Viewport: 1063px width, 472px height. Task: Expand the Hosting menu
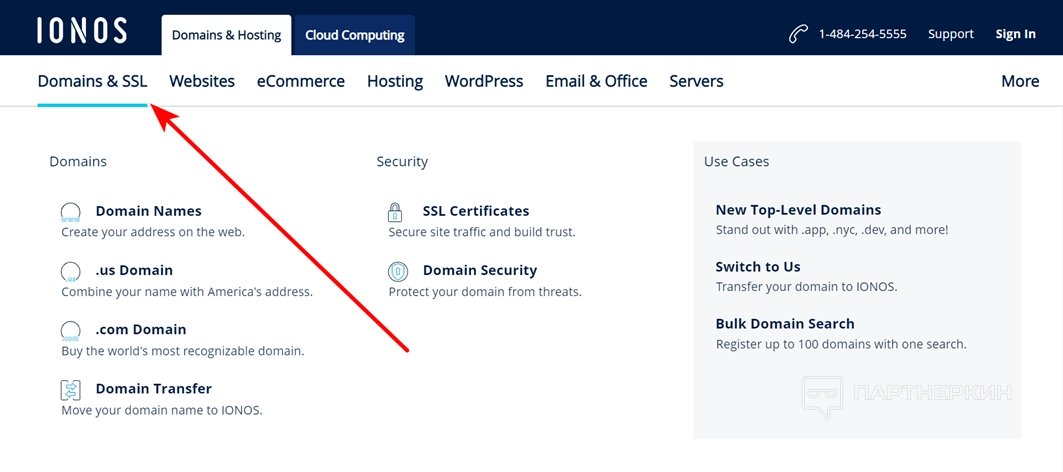click(395, 81)
